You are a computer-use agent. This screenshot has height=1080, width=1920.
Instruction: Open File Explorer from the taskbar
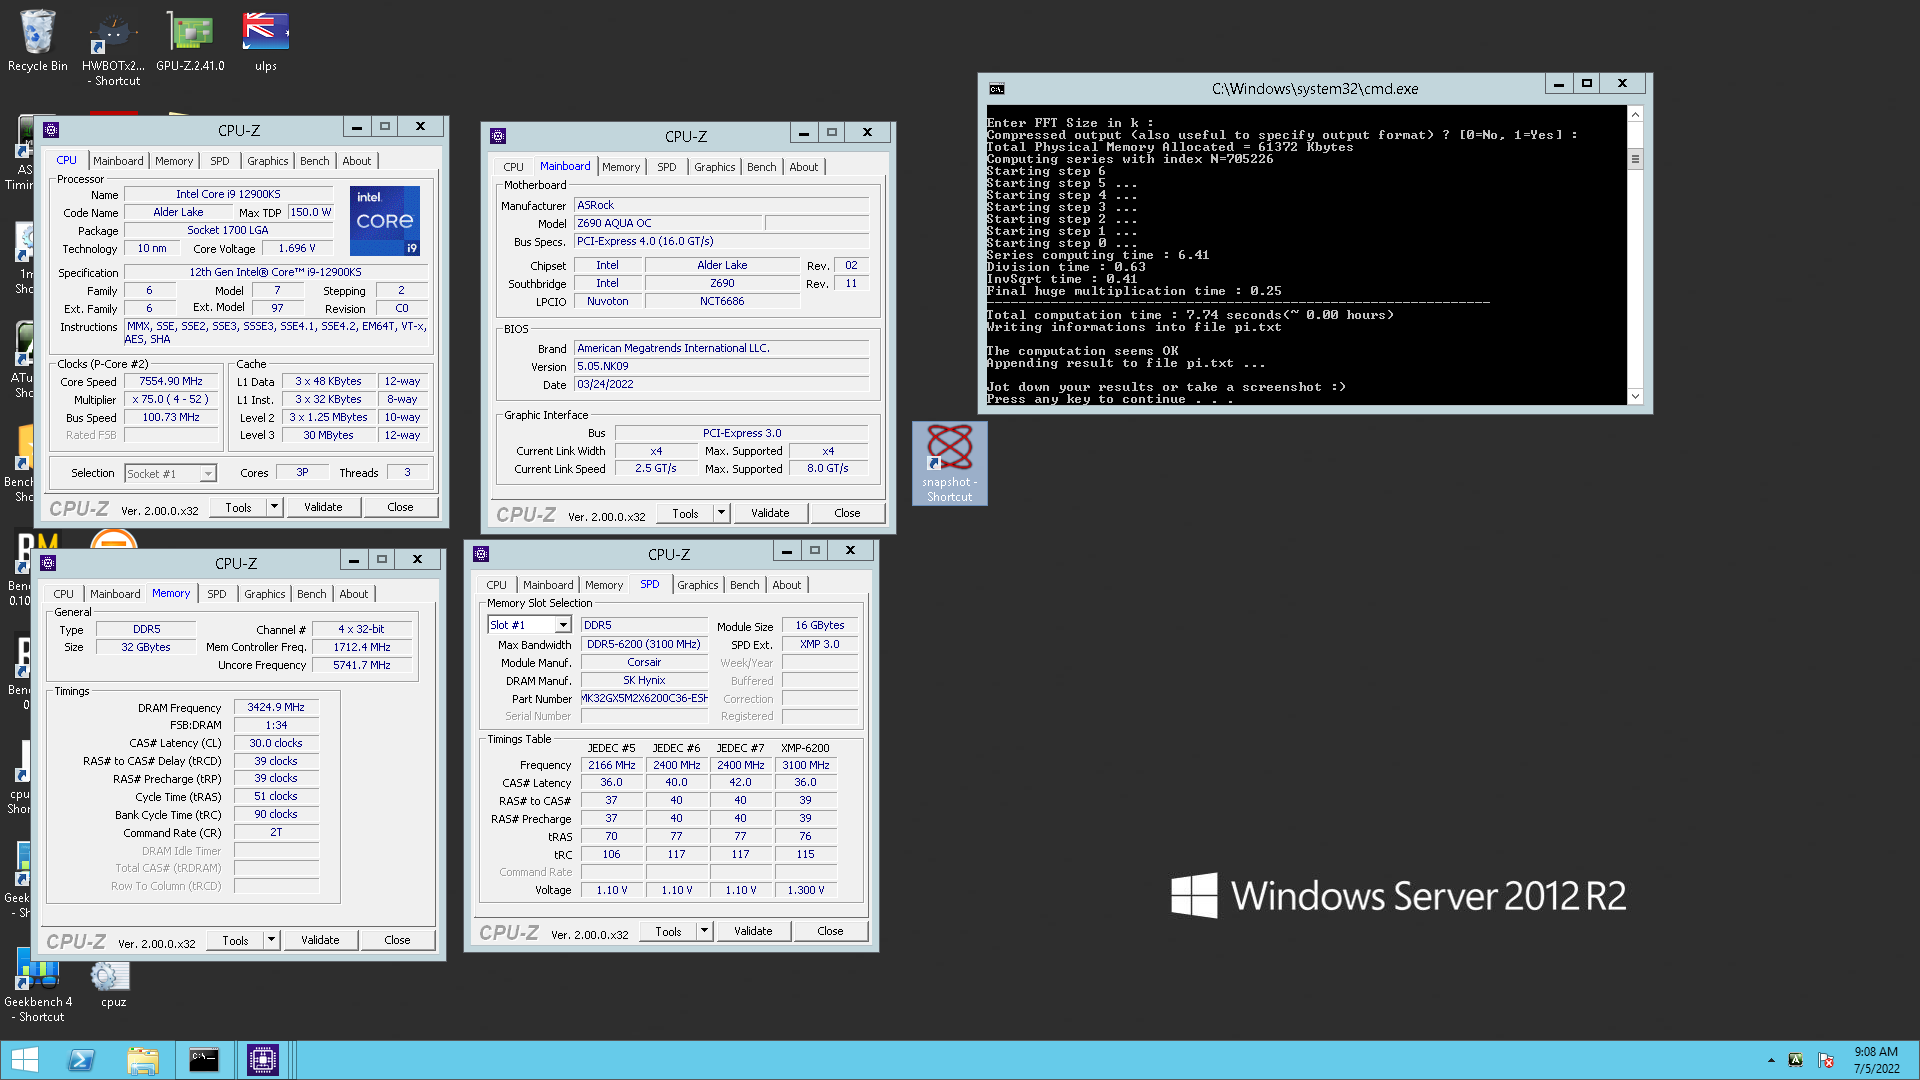(x=143, y=1060)
